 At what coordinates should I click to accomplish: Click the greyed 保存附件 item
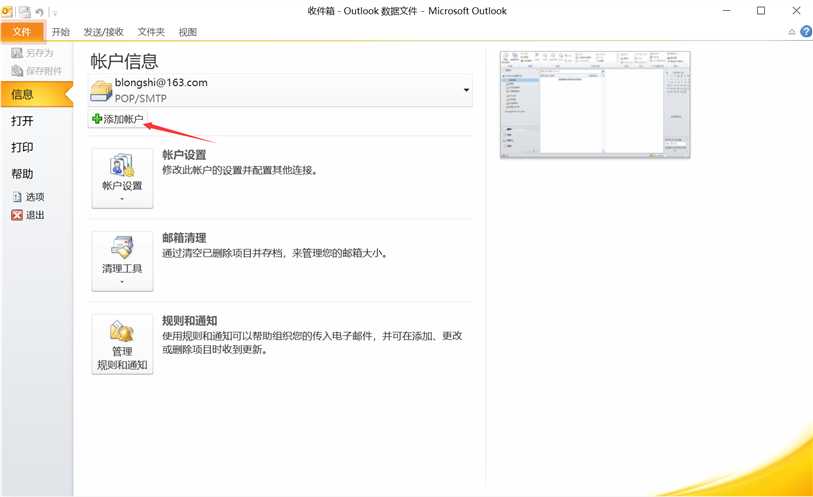tap(36, 70)
